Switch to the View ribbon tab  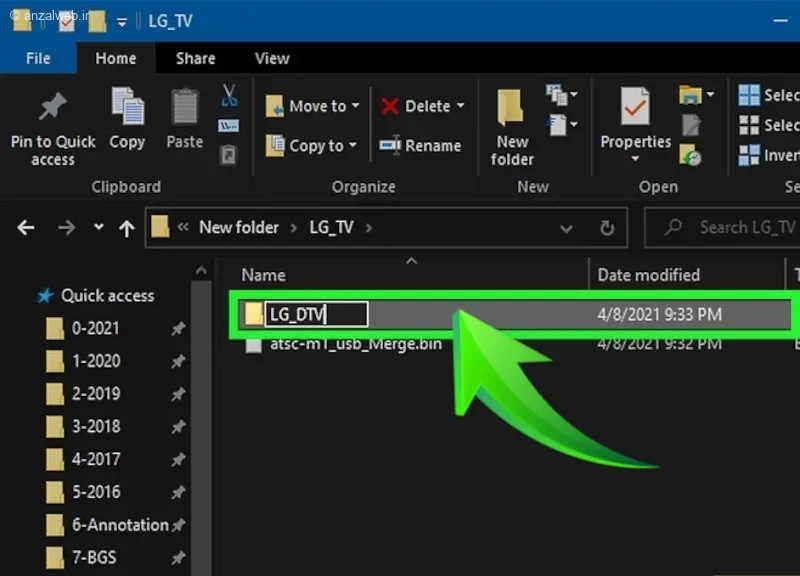coord(272,58)
